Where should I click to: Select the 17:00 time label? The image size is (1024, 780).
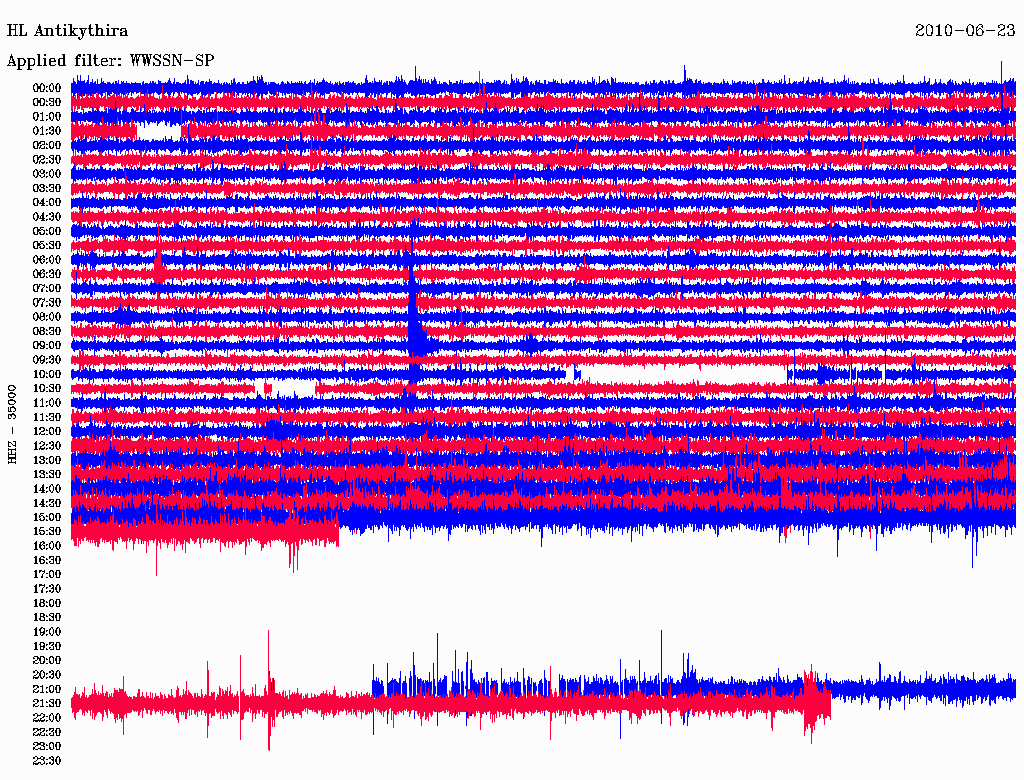coord(47,575)
